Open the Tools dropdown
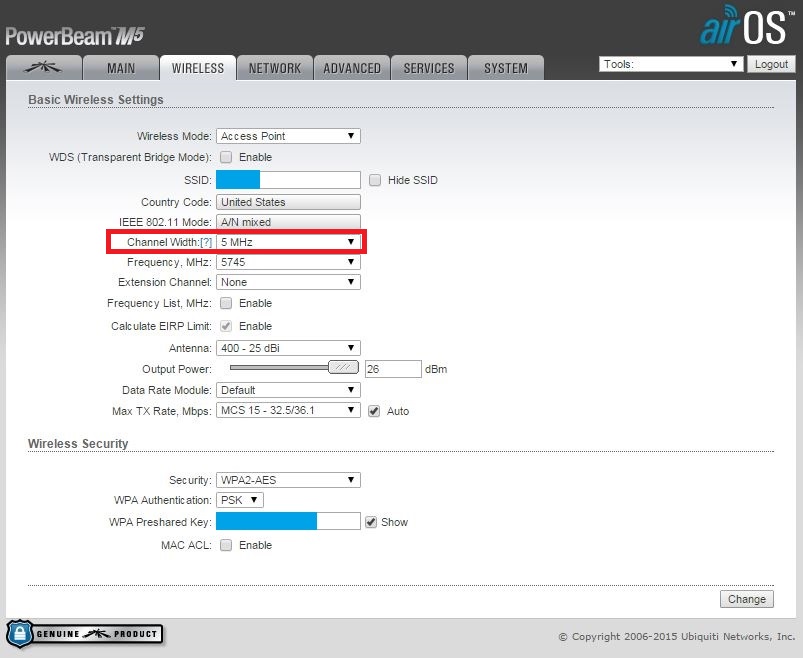The width and height of the screenshot is (803, 658). (671, 64)
